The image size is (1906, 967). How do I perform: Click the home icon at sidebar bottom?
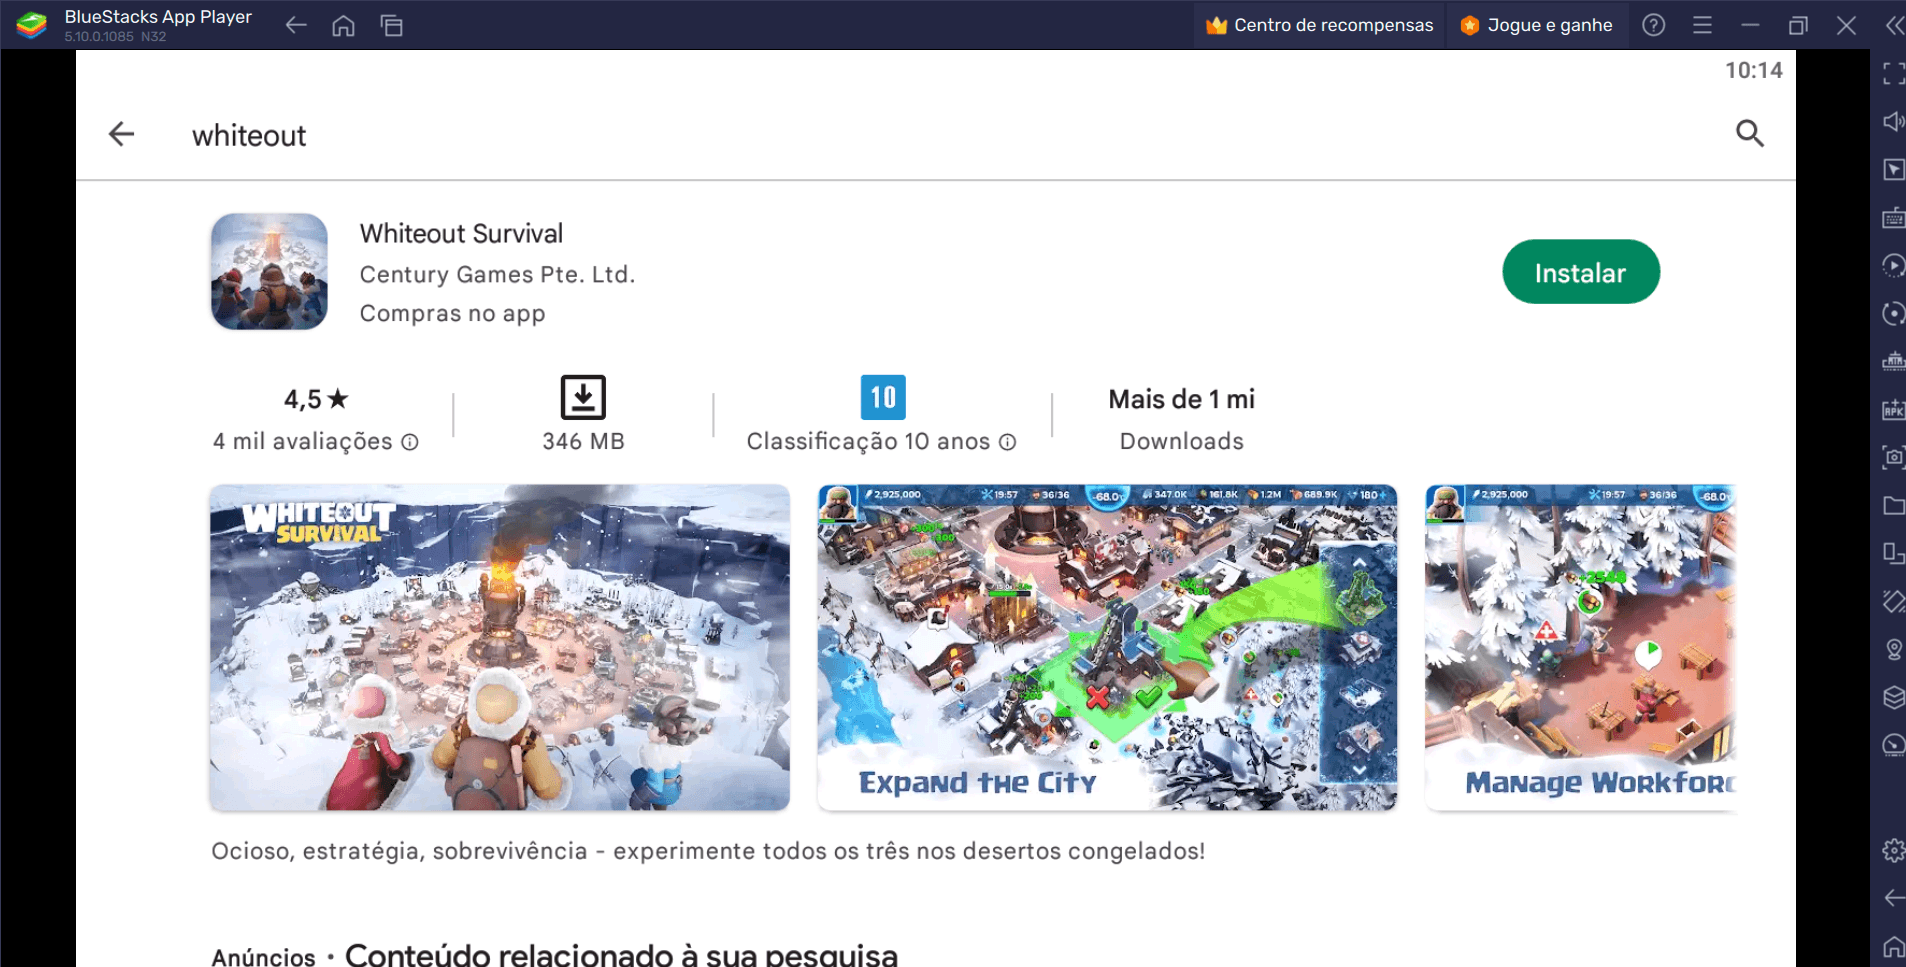tap(1893, 946)
